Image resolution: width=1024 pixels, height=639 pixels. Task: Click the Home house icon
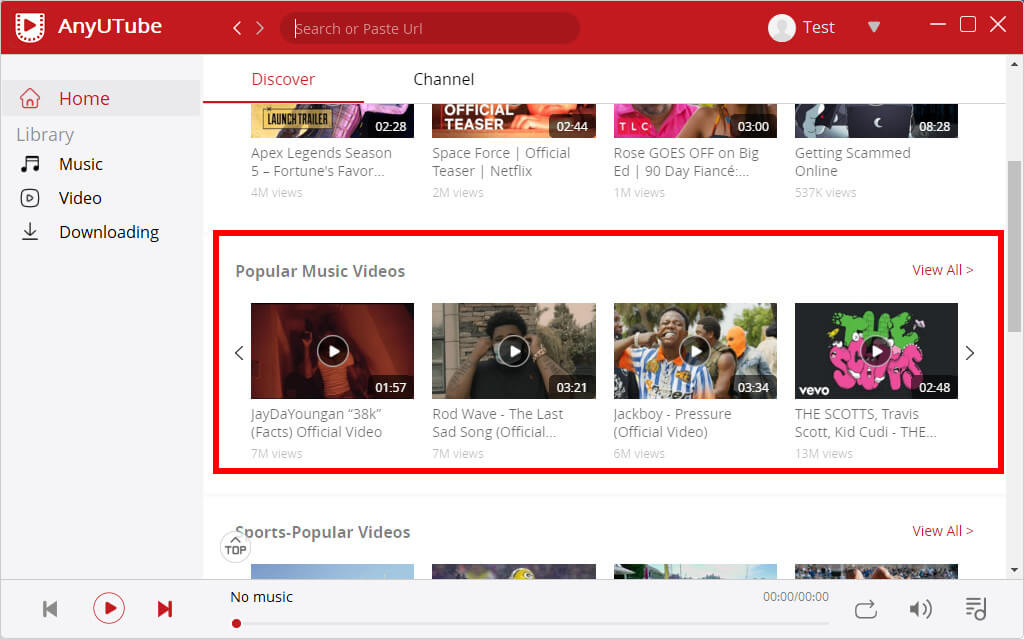tap(30, 98)
